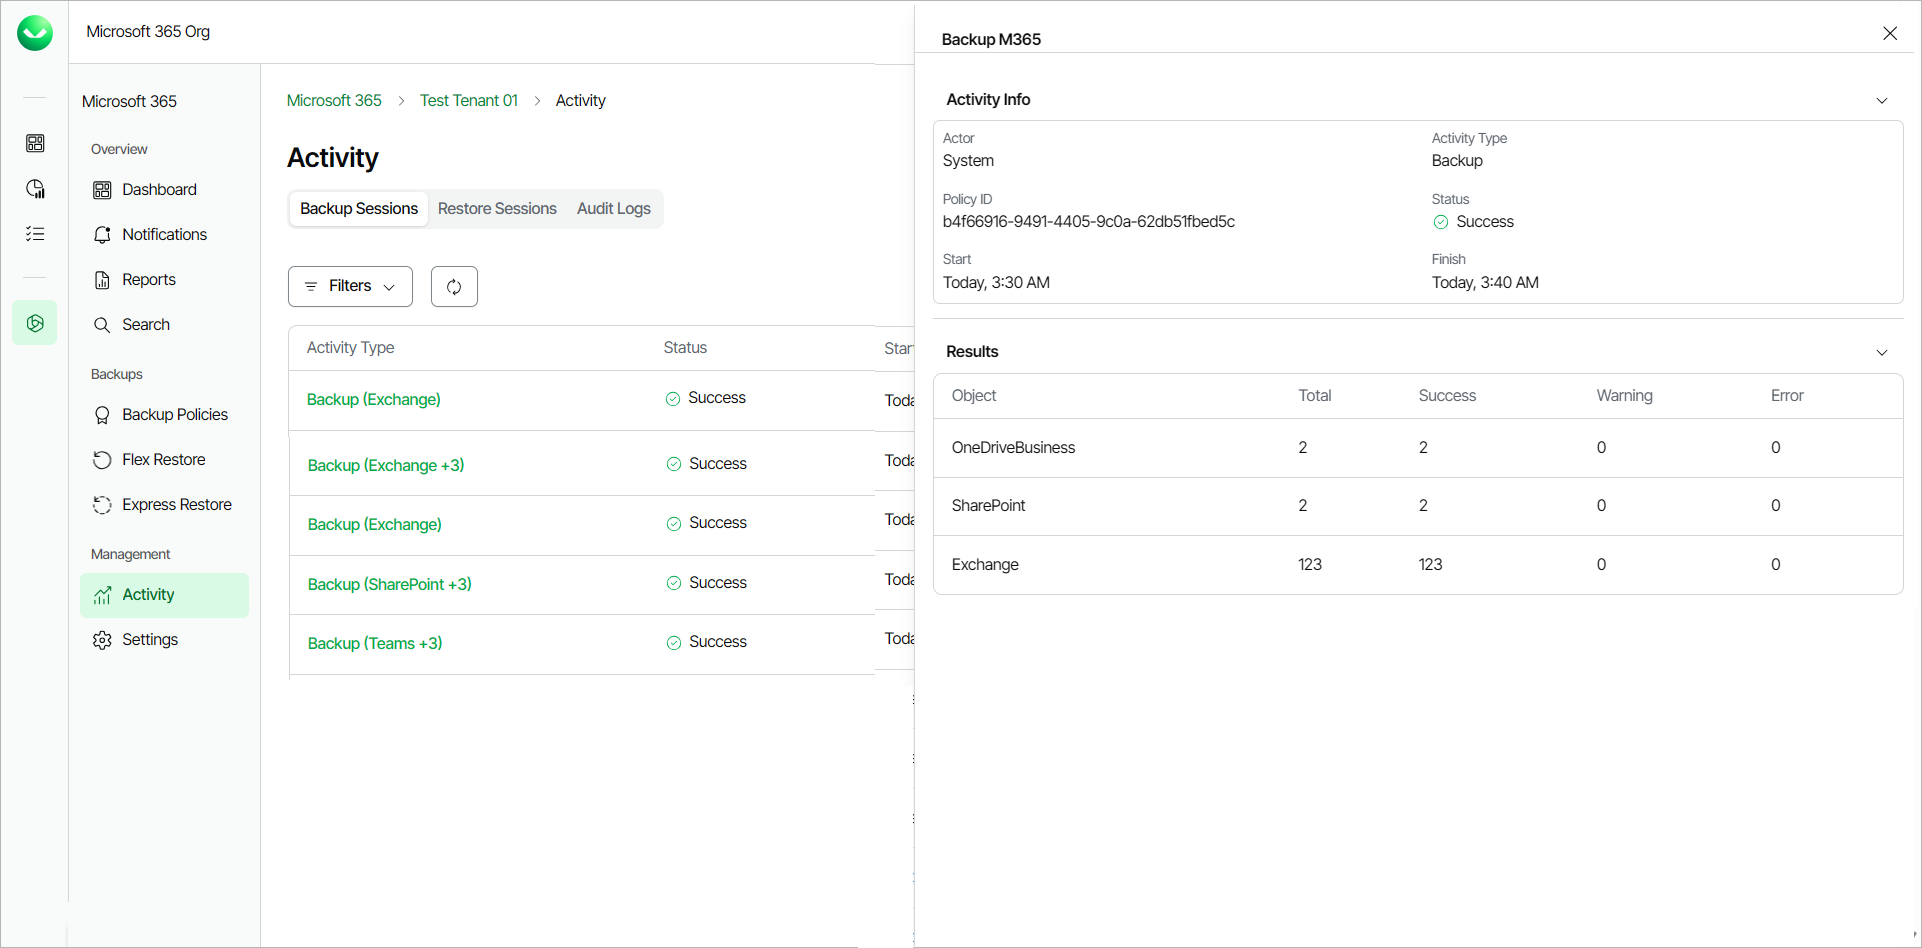Open the Filters dropdown
The width and height of the screenshot is (1922, 948).
[350, 286]
